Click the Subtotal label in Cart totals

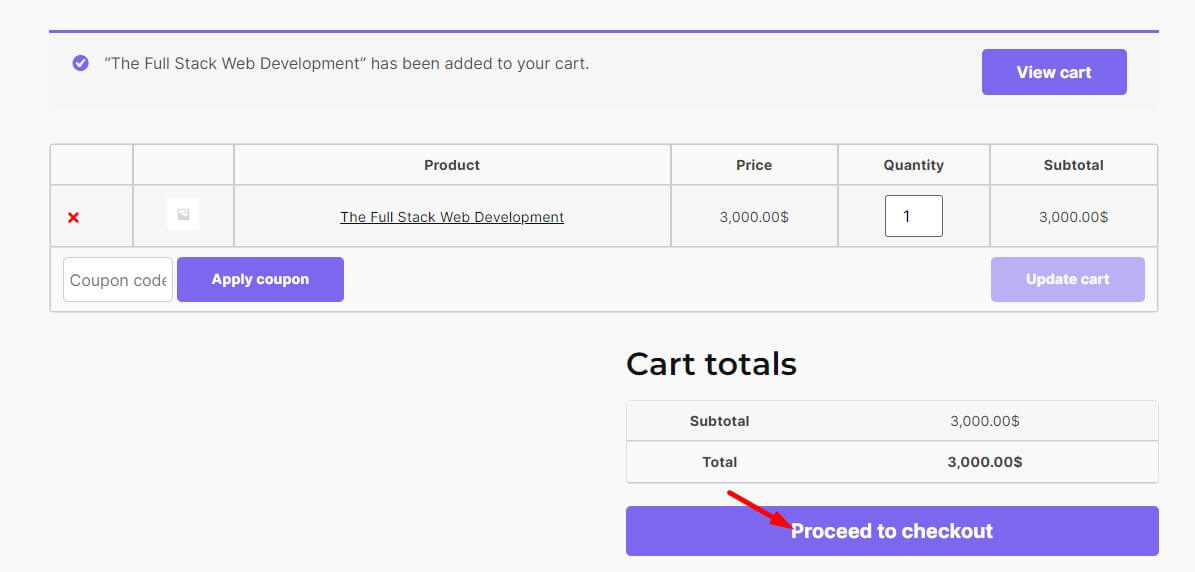(719, 421)
